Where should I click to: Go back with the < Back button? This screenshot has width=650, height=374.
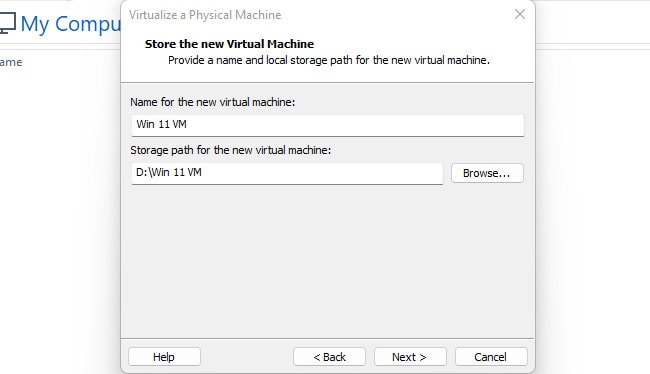point(329,357)
